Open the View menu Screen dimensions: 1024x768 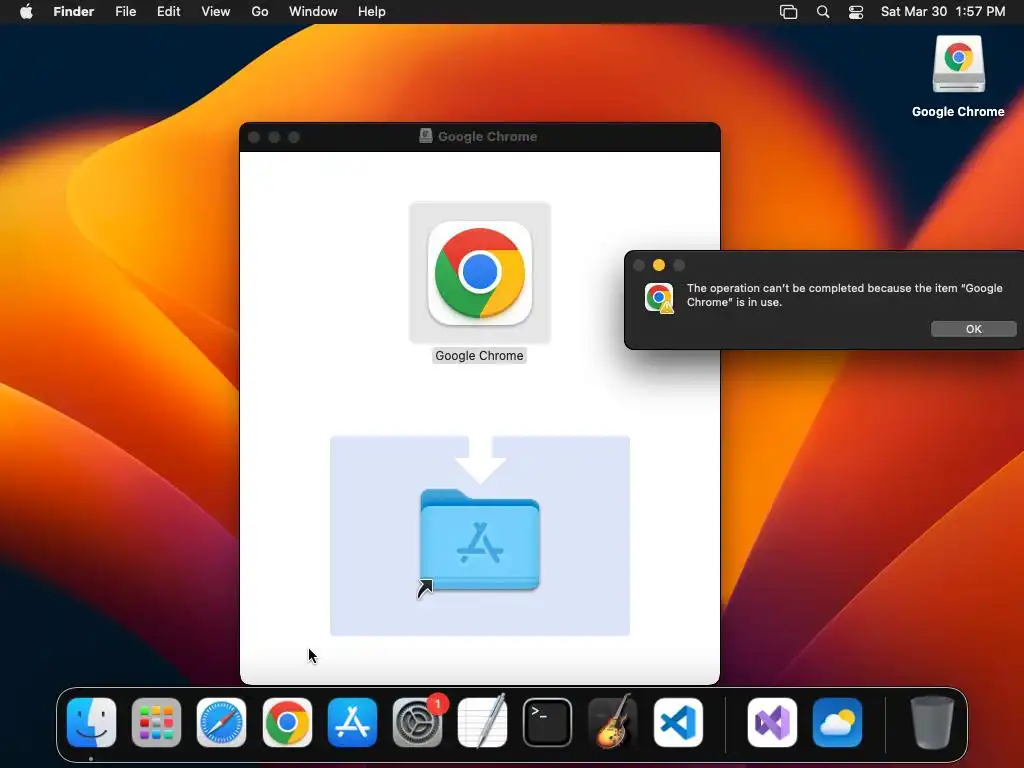click(216, 12)
